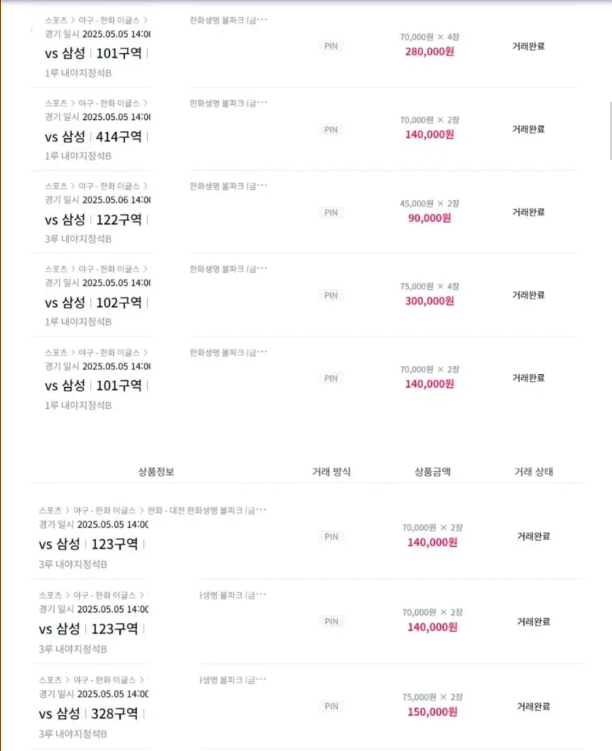Click 거래완료 status on the 90,000원 row

click(528, 212)
